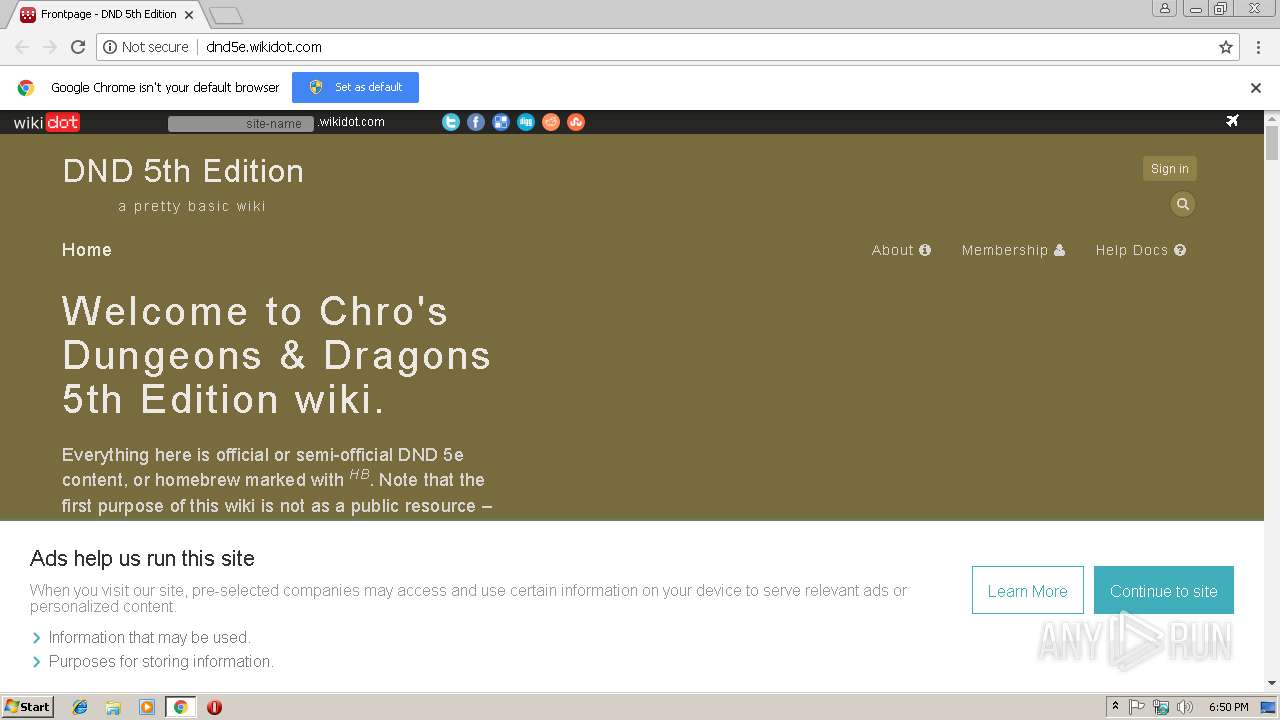Image resolution: width=1280 pixels, height=720 pixels.
Task: Click the Chrome taskbar button
Action: click(x=180, y=707)
